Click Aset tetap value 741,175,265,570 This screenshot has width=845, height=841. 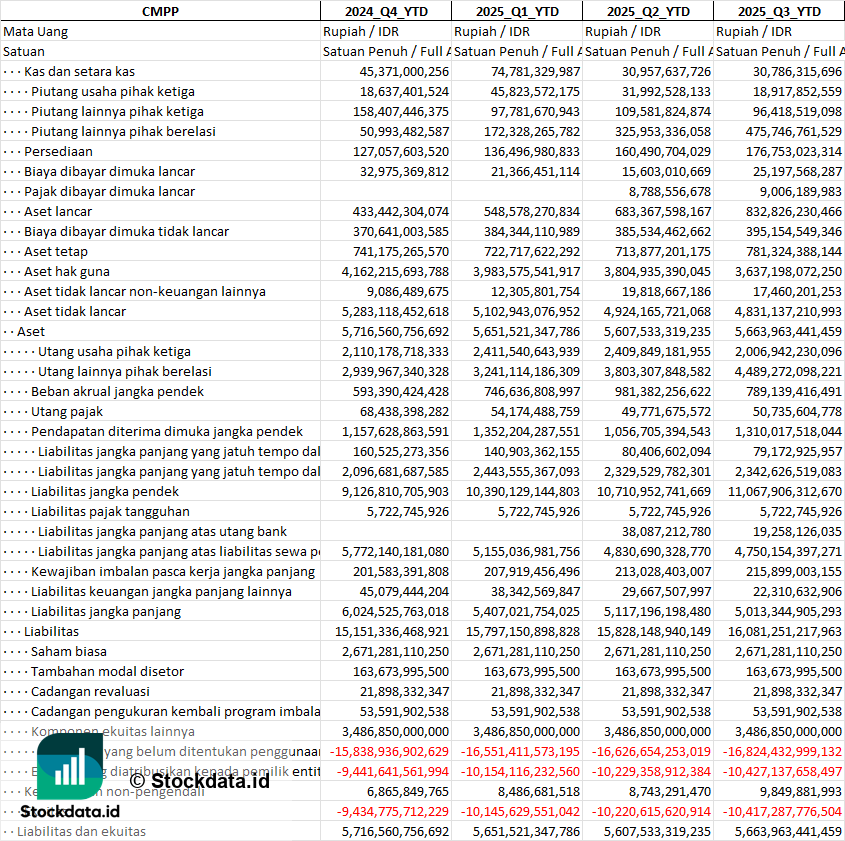click(401, 251)
